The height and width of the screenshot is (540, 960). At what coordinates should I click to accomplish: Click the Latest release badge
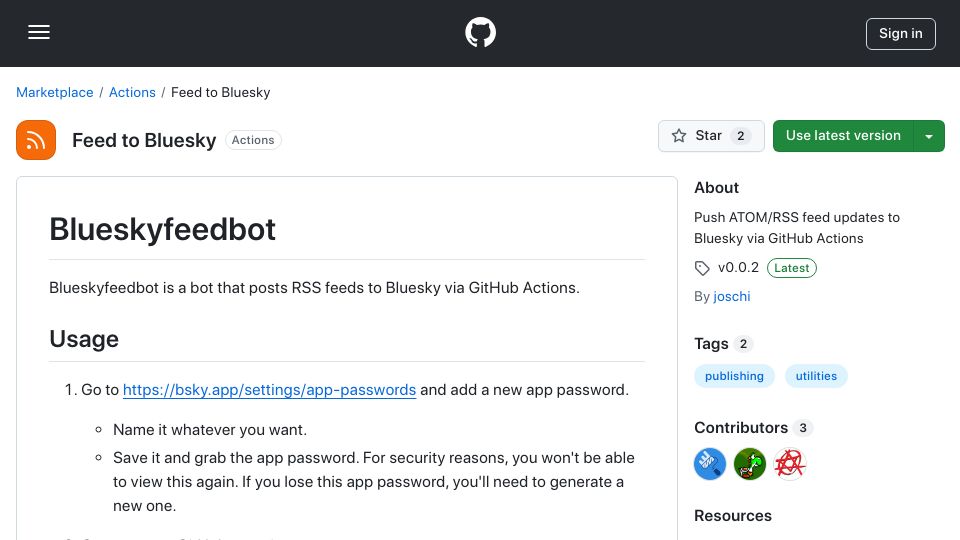click(792, 268)
